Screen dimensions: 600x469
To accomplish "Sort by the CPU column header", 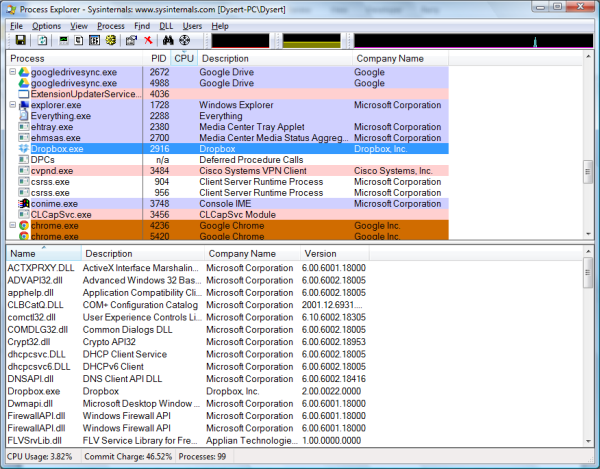I will click(184, 59).
